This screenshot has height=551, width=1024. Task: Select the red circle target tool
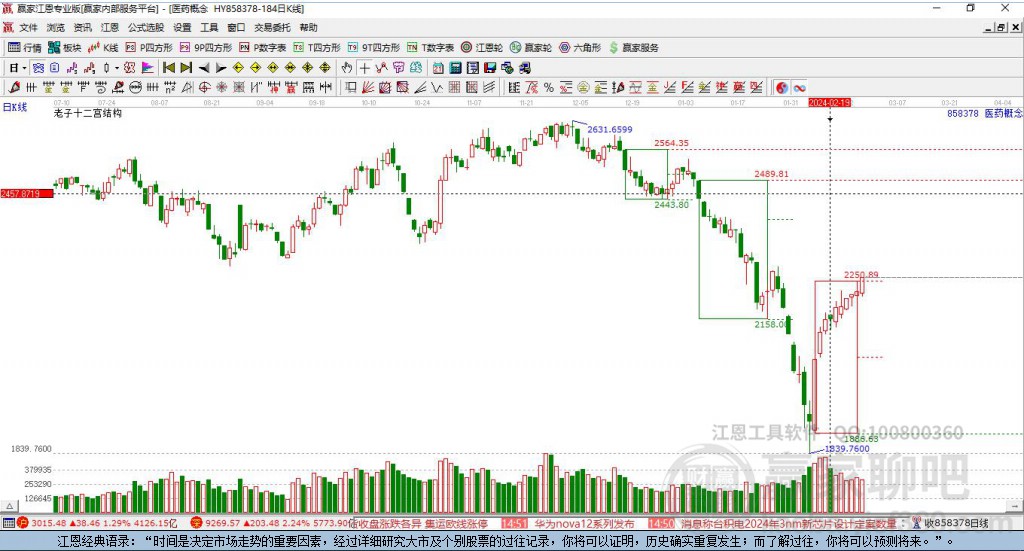tap(204, 87)
